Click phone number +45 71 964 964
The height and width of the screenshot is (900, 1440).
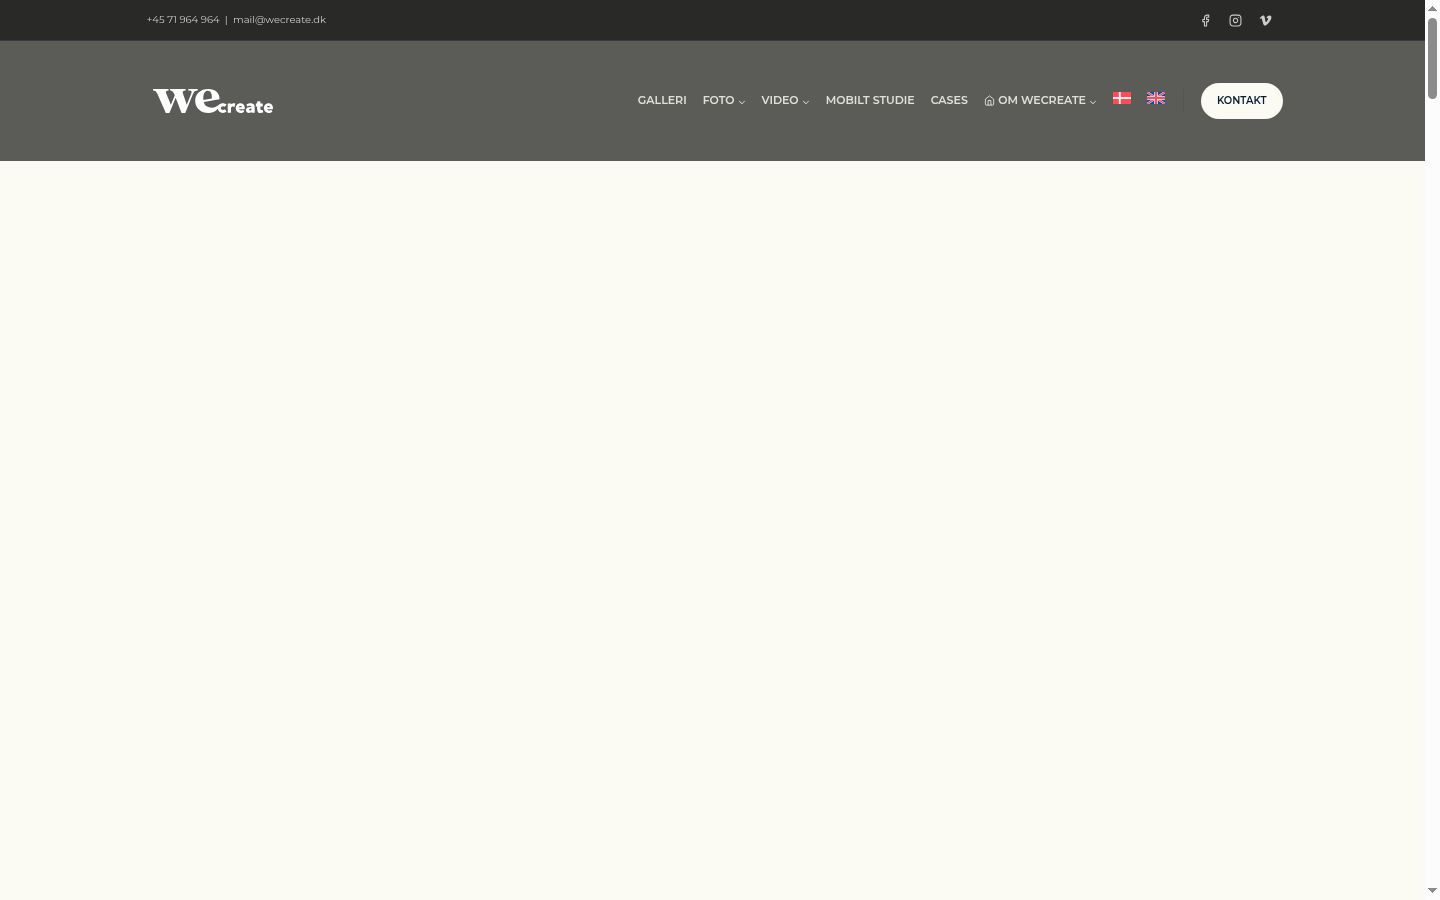(x=183, y=20)
